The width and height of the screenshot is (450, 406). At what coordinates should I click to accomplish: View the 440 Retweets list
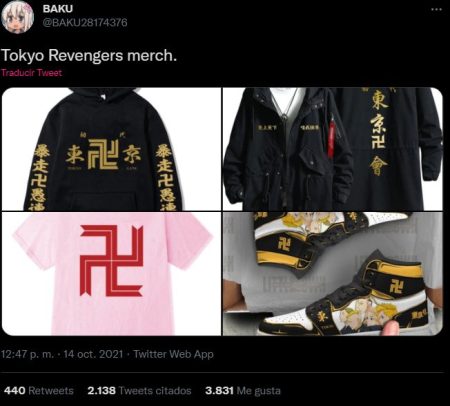(39, 390)
